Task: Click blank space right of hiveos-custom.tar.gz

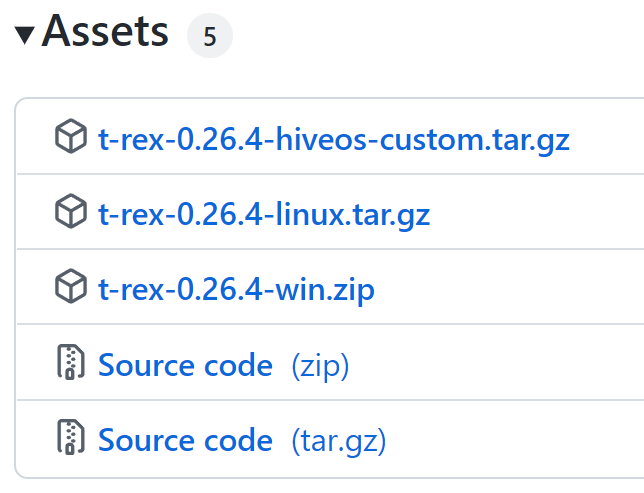Action: coord(608,139)
